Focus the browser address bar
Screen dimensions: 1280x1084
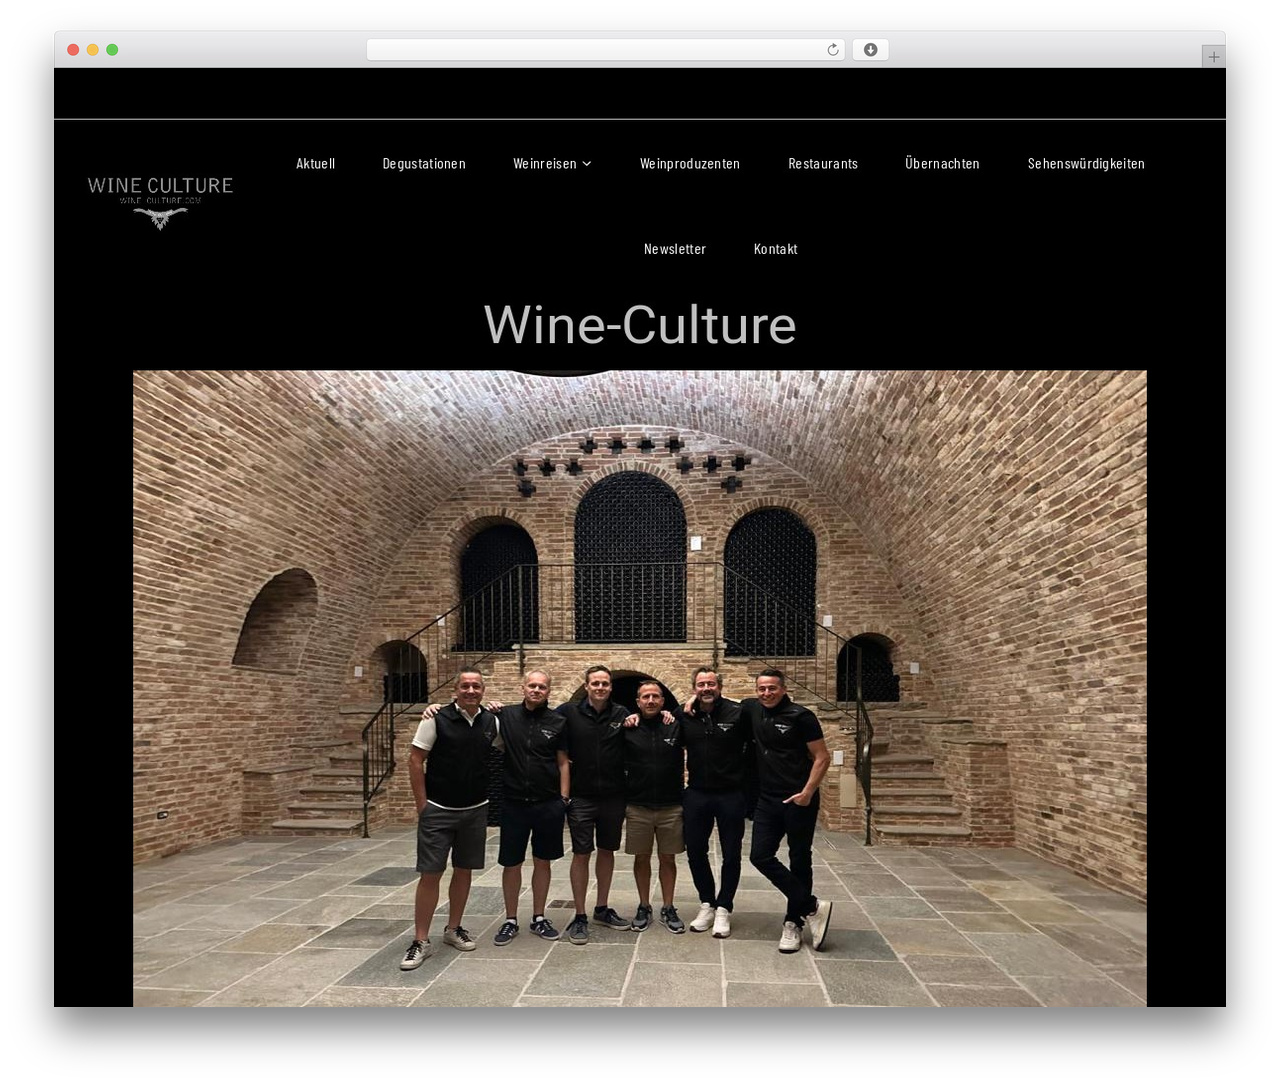pyautogui.click(x=606, y=50)
